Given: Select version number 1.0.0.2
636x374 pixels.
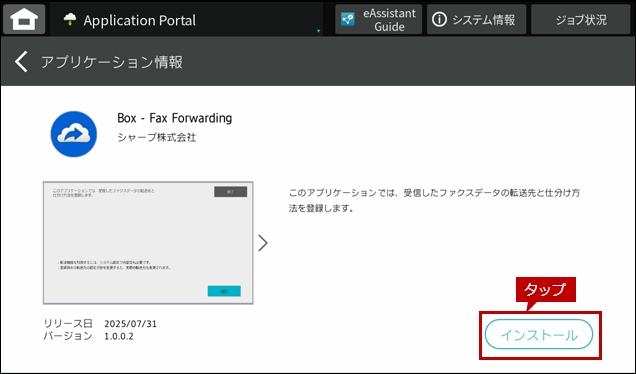Looking at the screenshot, I should pyautogui.click(x=118, y=336).
